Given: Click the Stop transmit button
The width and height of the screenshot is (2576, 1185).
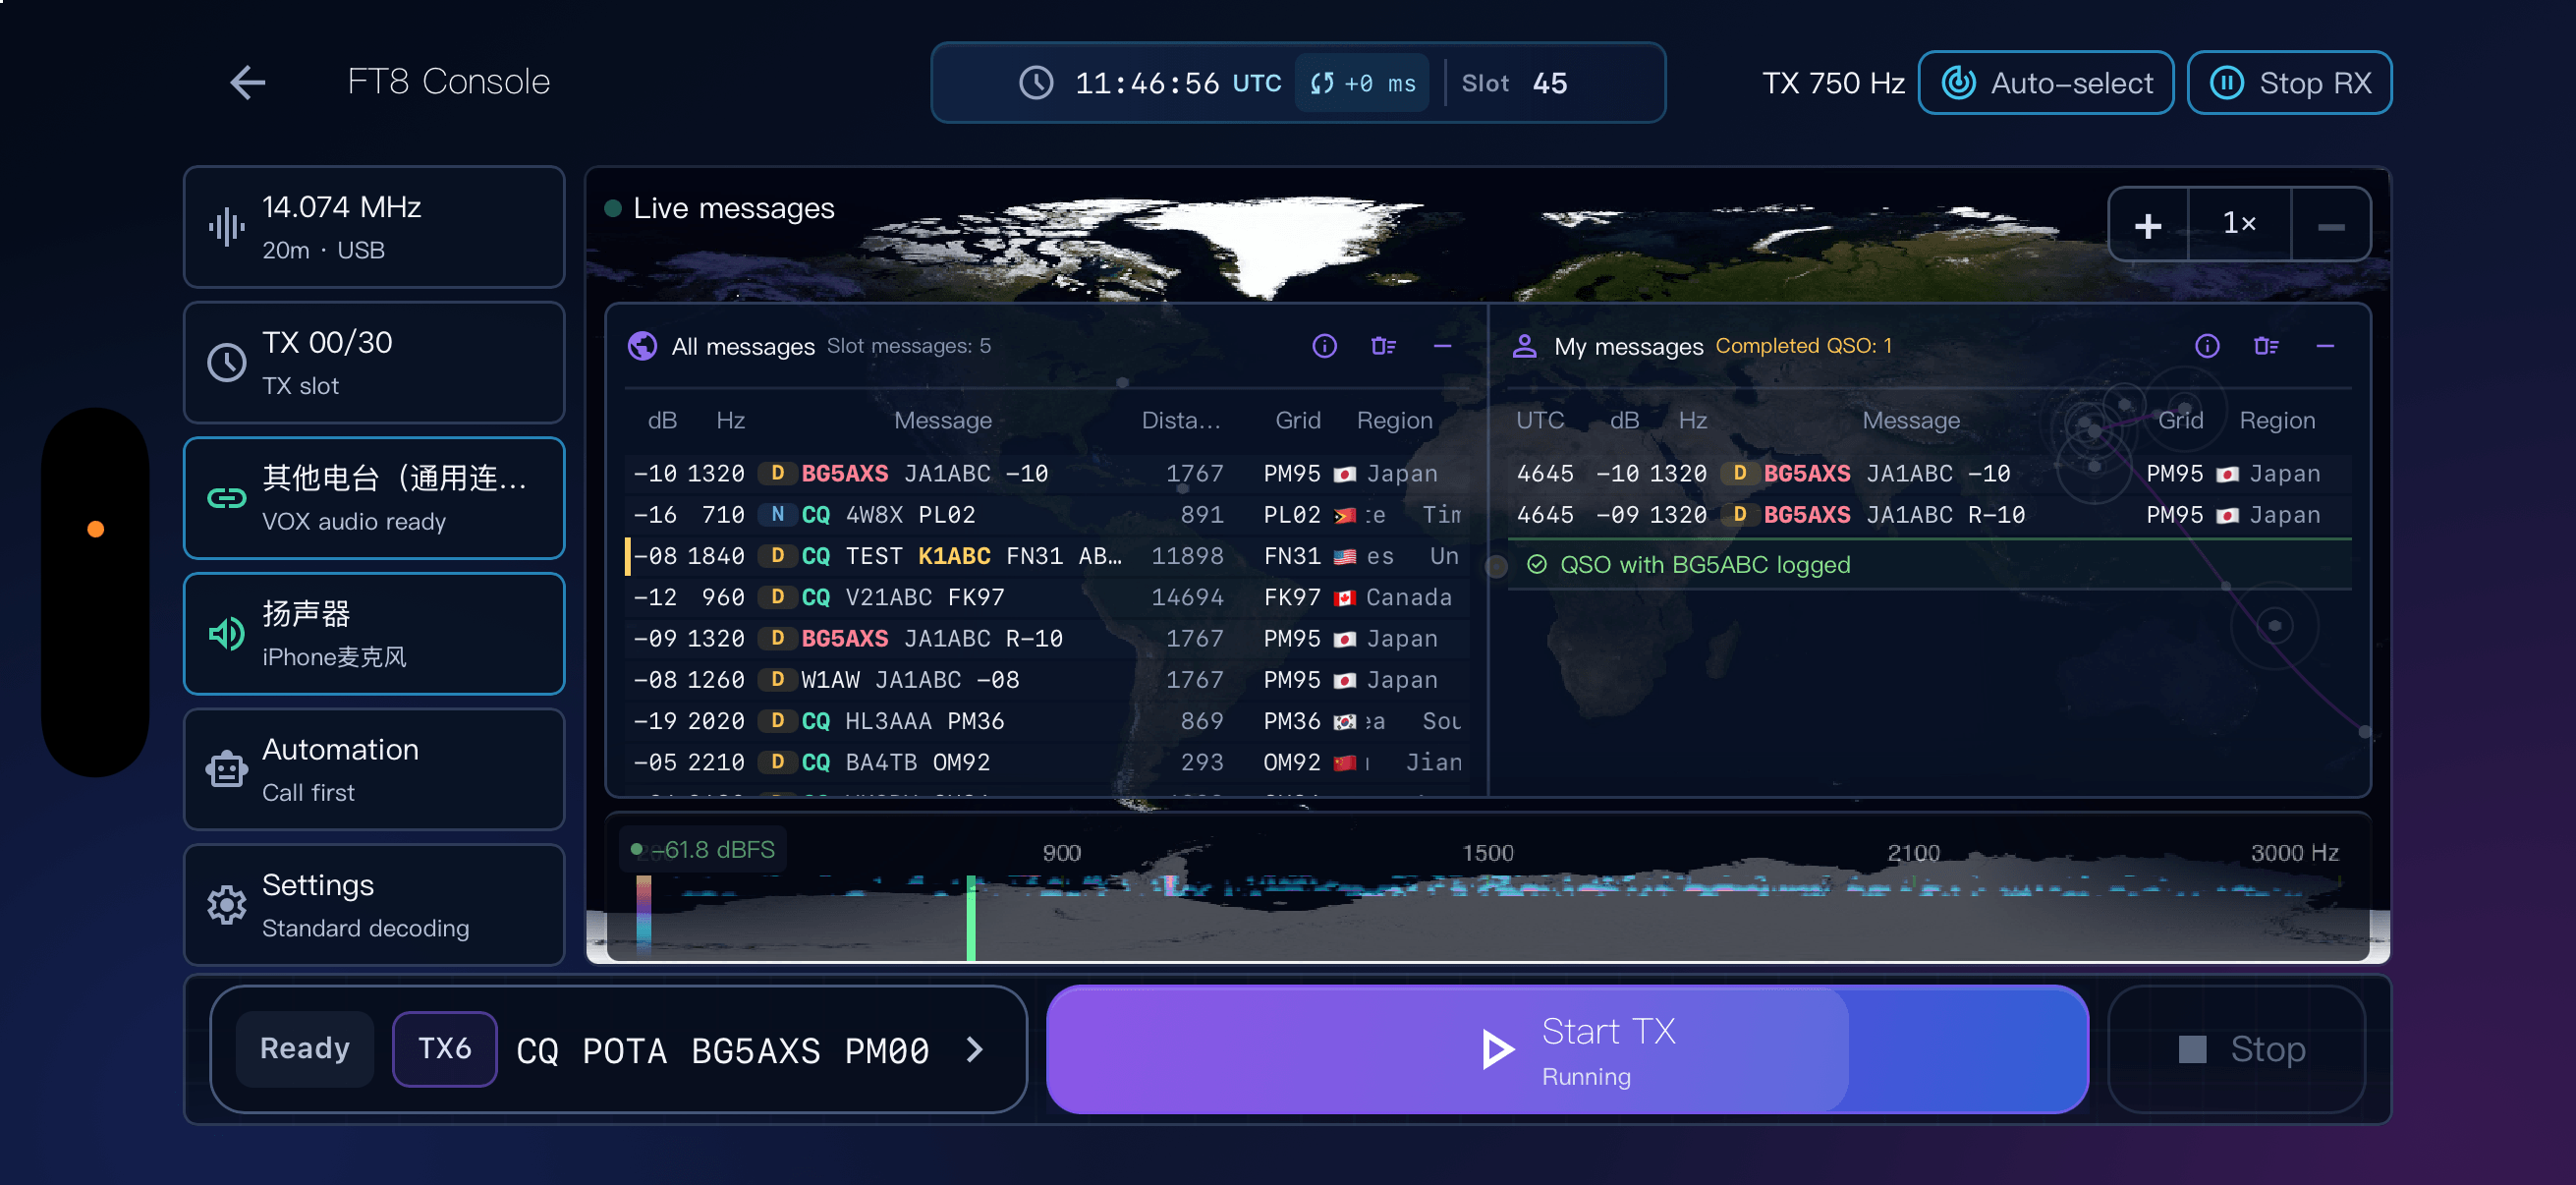Looking at the screenshot, I should 2237,1049.
